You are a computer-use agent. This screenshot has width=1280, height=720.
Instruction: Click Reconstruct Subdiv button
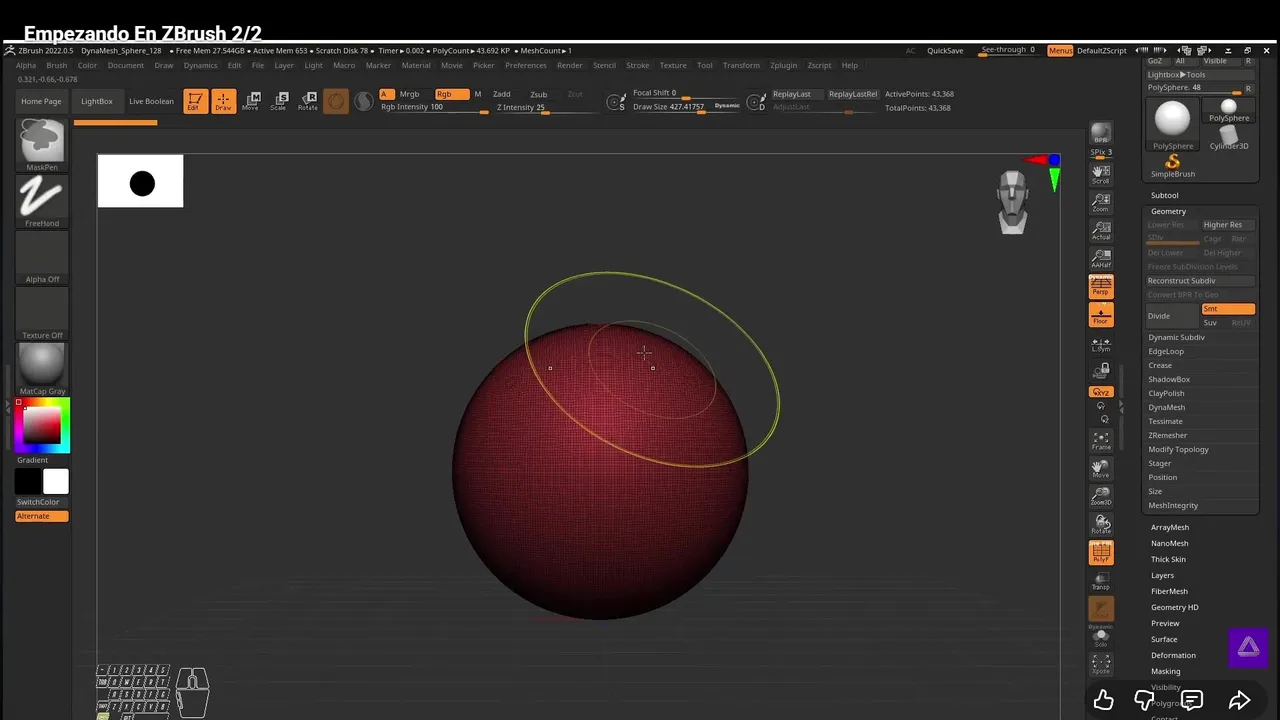pos(1200,281)
